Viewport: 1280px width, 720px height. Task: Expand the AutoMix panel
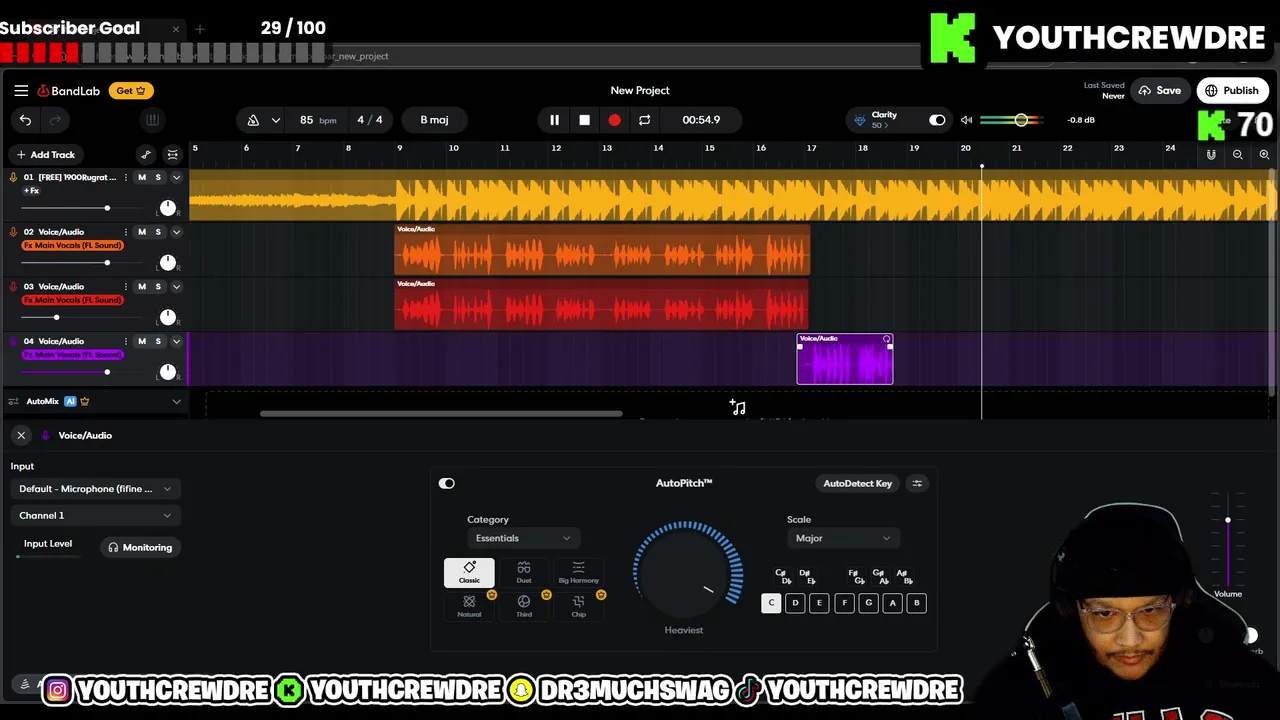click(x=176, y=402)
